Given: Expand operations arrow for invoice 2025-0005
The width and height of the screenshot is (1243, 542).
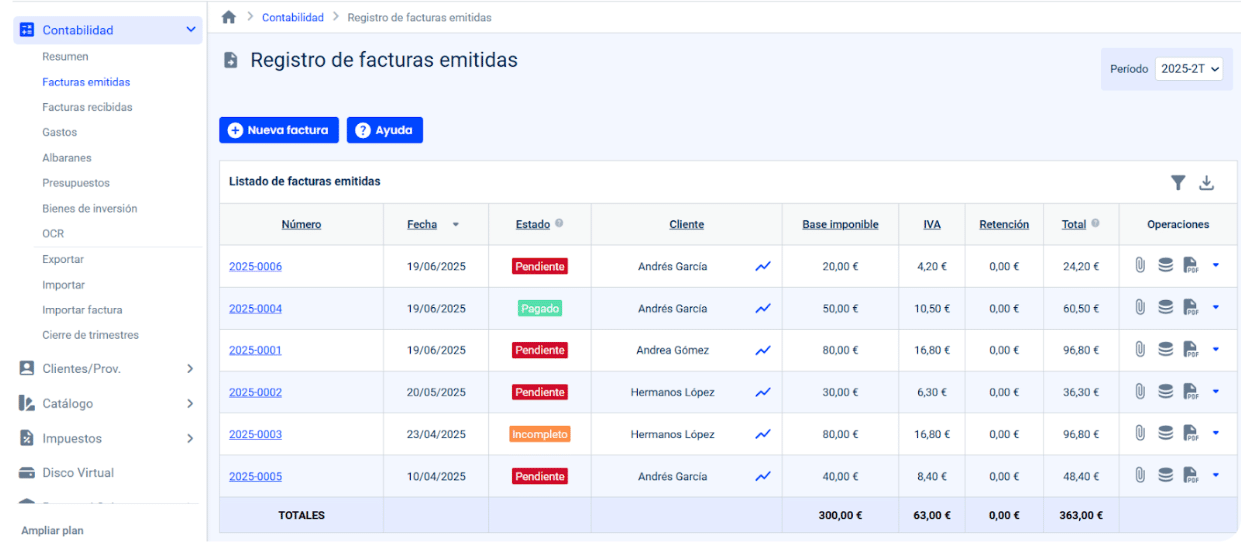Looking at the screenshot, I should coord(1216,476).
